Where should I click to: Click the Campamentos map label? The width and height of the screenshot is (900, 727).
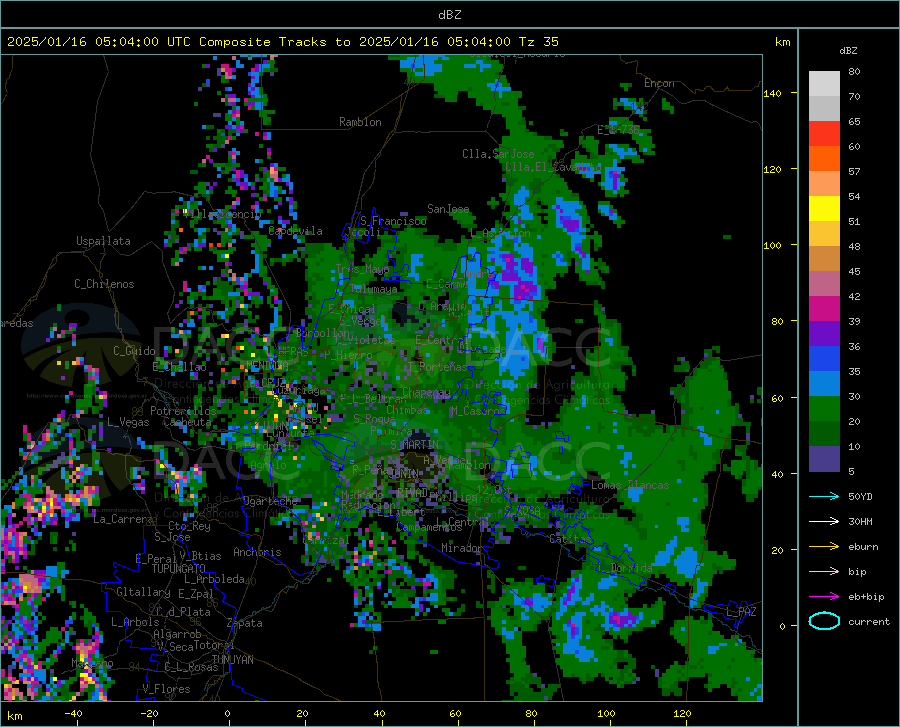pyautogui.click(x=429, y=527)
